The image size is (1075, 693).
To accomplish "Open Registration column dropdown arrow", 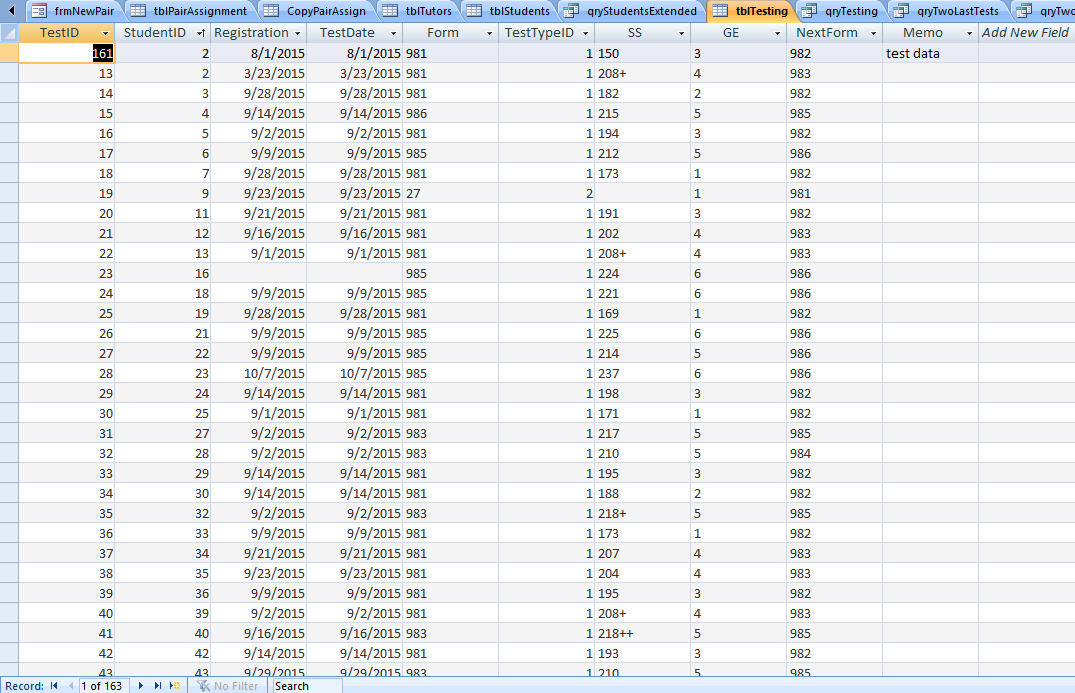I will tap(298, 33).
